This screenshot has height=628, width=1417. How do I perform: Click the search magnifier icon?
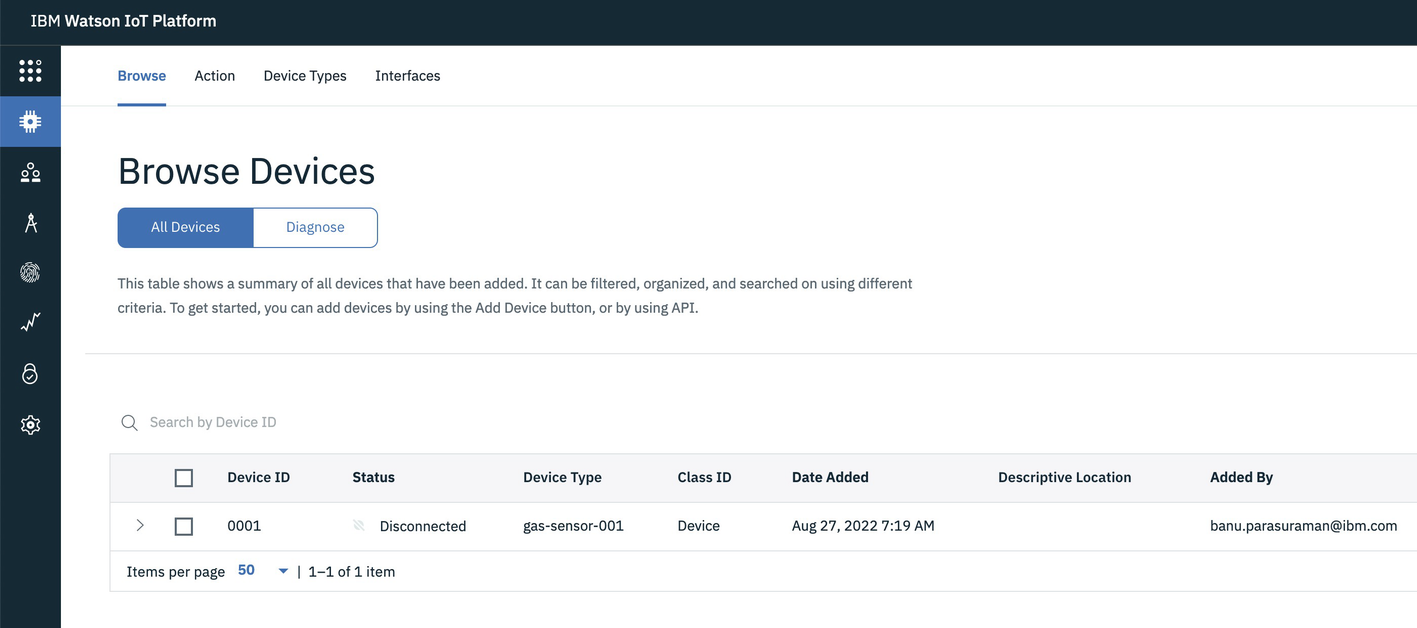[x=129, y=423]
